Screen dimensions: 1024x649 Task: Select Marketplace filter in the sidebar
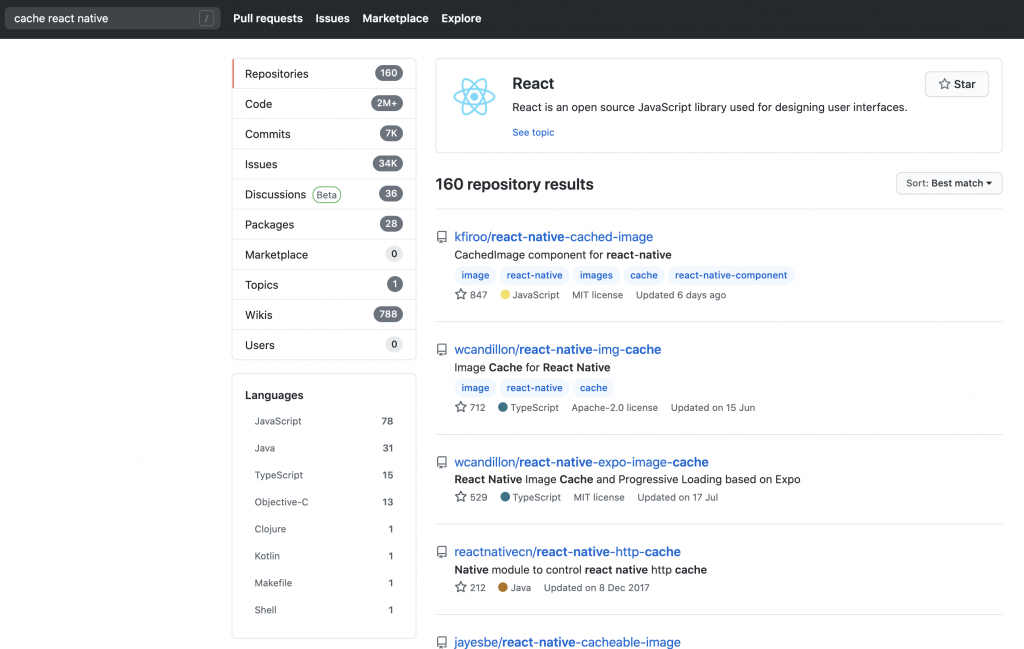324,254
